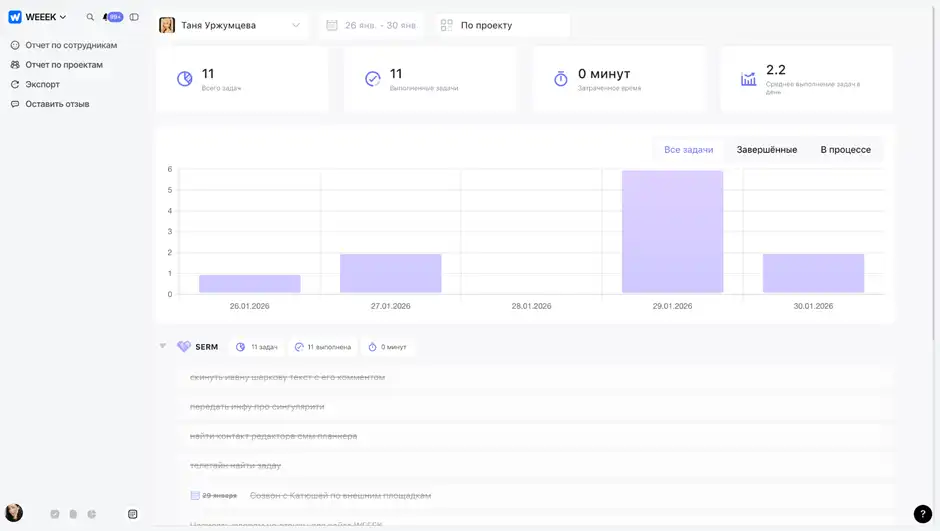The width and height of the screenshot is (940, 531).
Task: Click the average per day chart icon
Action: click(748, 79)
